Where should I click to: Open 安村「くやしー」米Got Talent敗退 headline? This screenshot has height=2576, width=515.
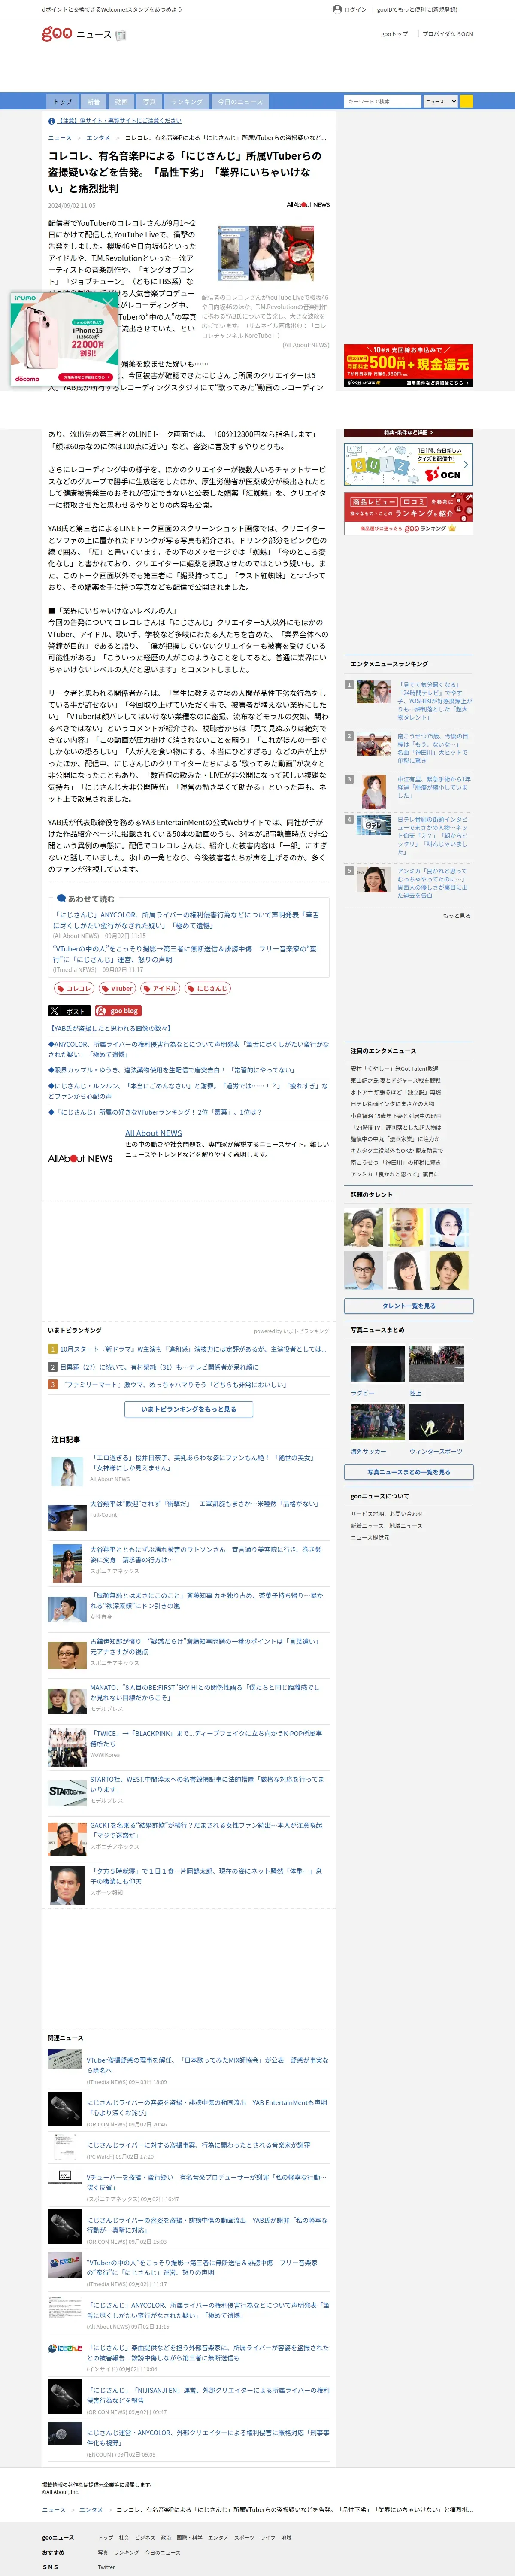[394, 1068]
